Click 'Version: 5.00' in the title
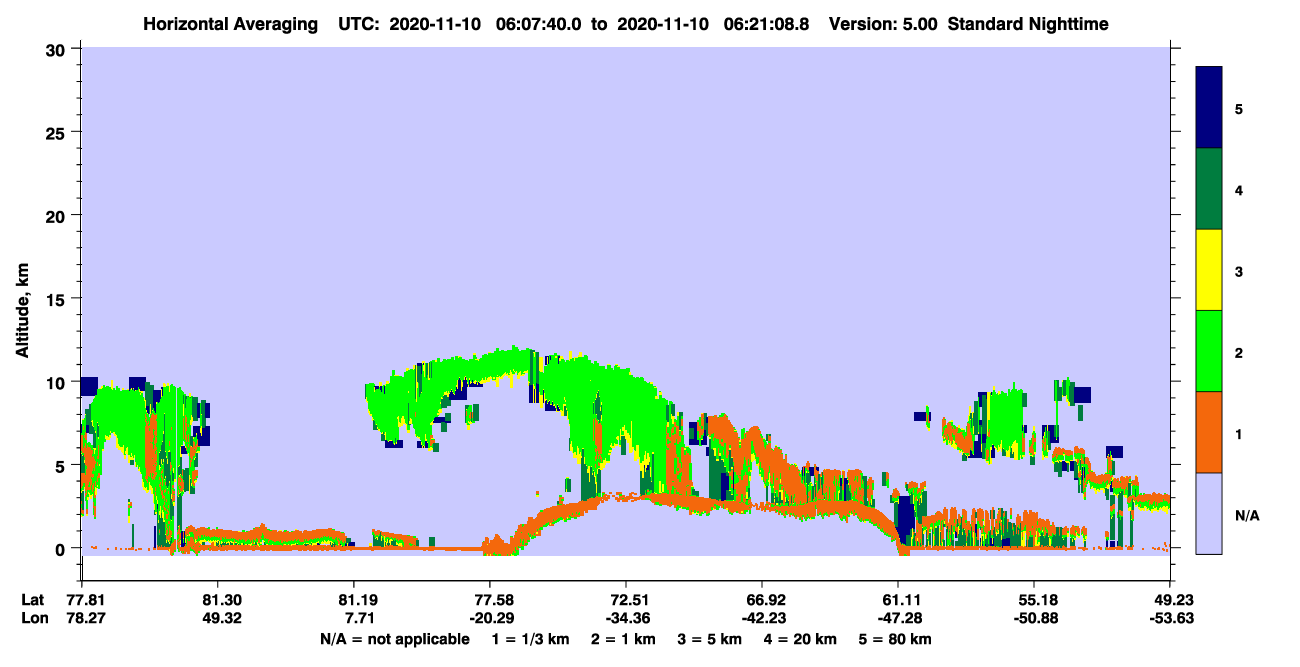The image size is (1300, 667). 881,24
